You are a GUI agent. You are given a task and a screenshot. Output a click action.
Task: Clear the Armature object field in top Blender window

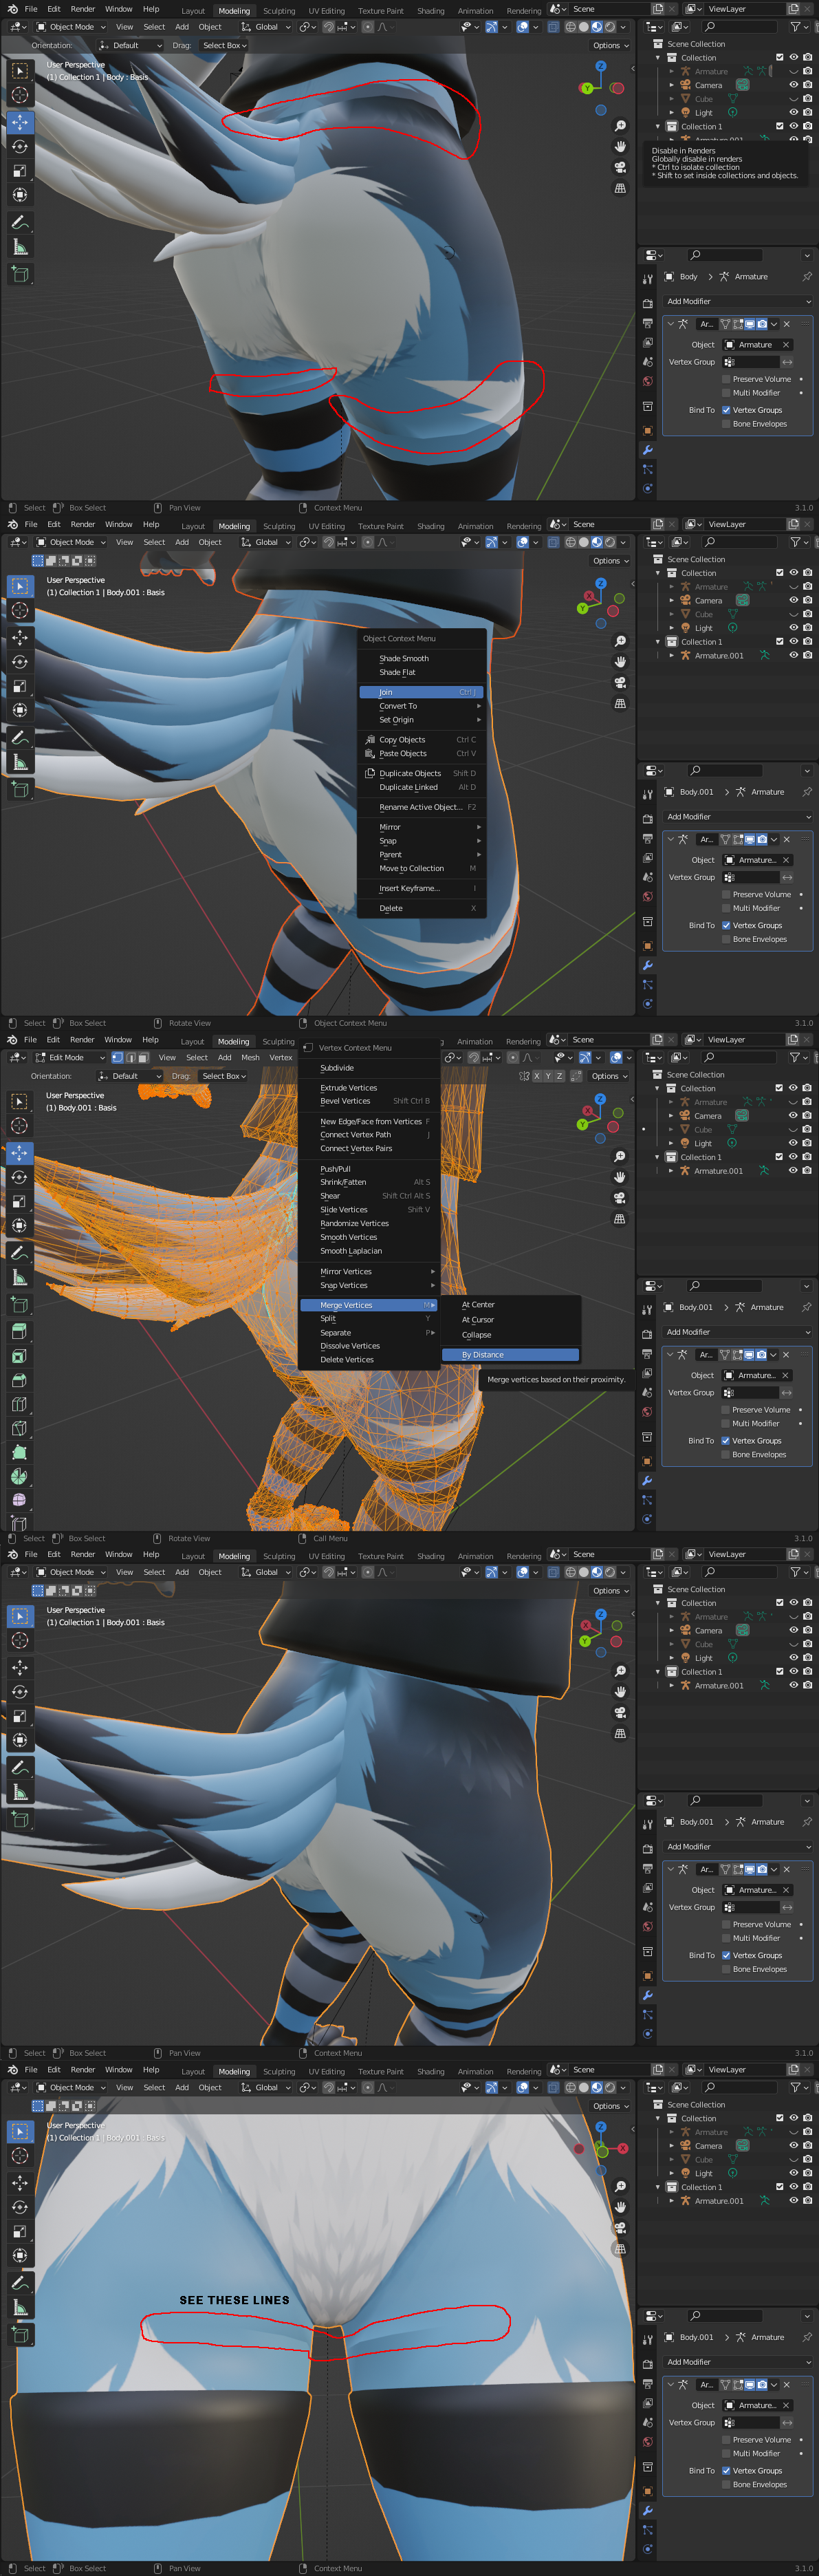click(786, 345)
